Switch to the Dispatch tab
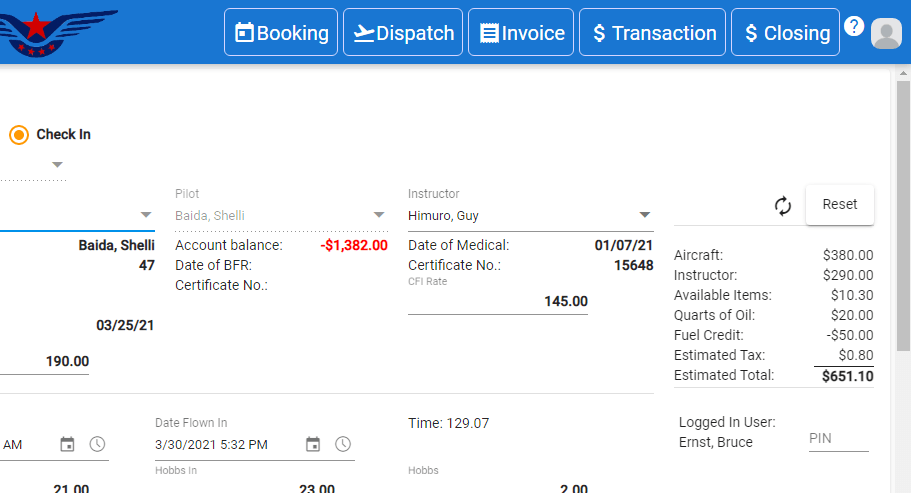Image resolution: width=911 pixels, height=493 pixels. coord(403,33)
